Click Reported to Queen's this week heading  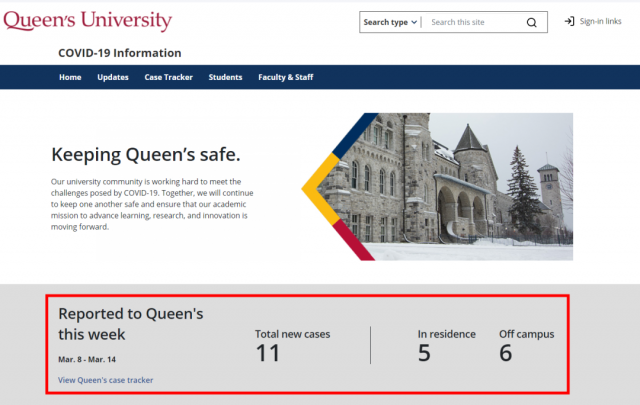[131, 324]
